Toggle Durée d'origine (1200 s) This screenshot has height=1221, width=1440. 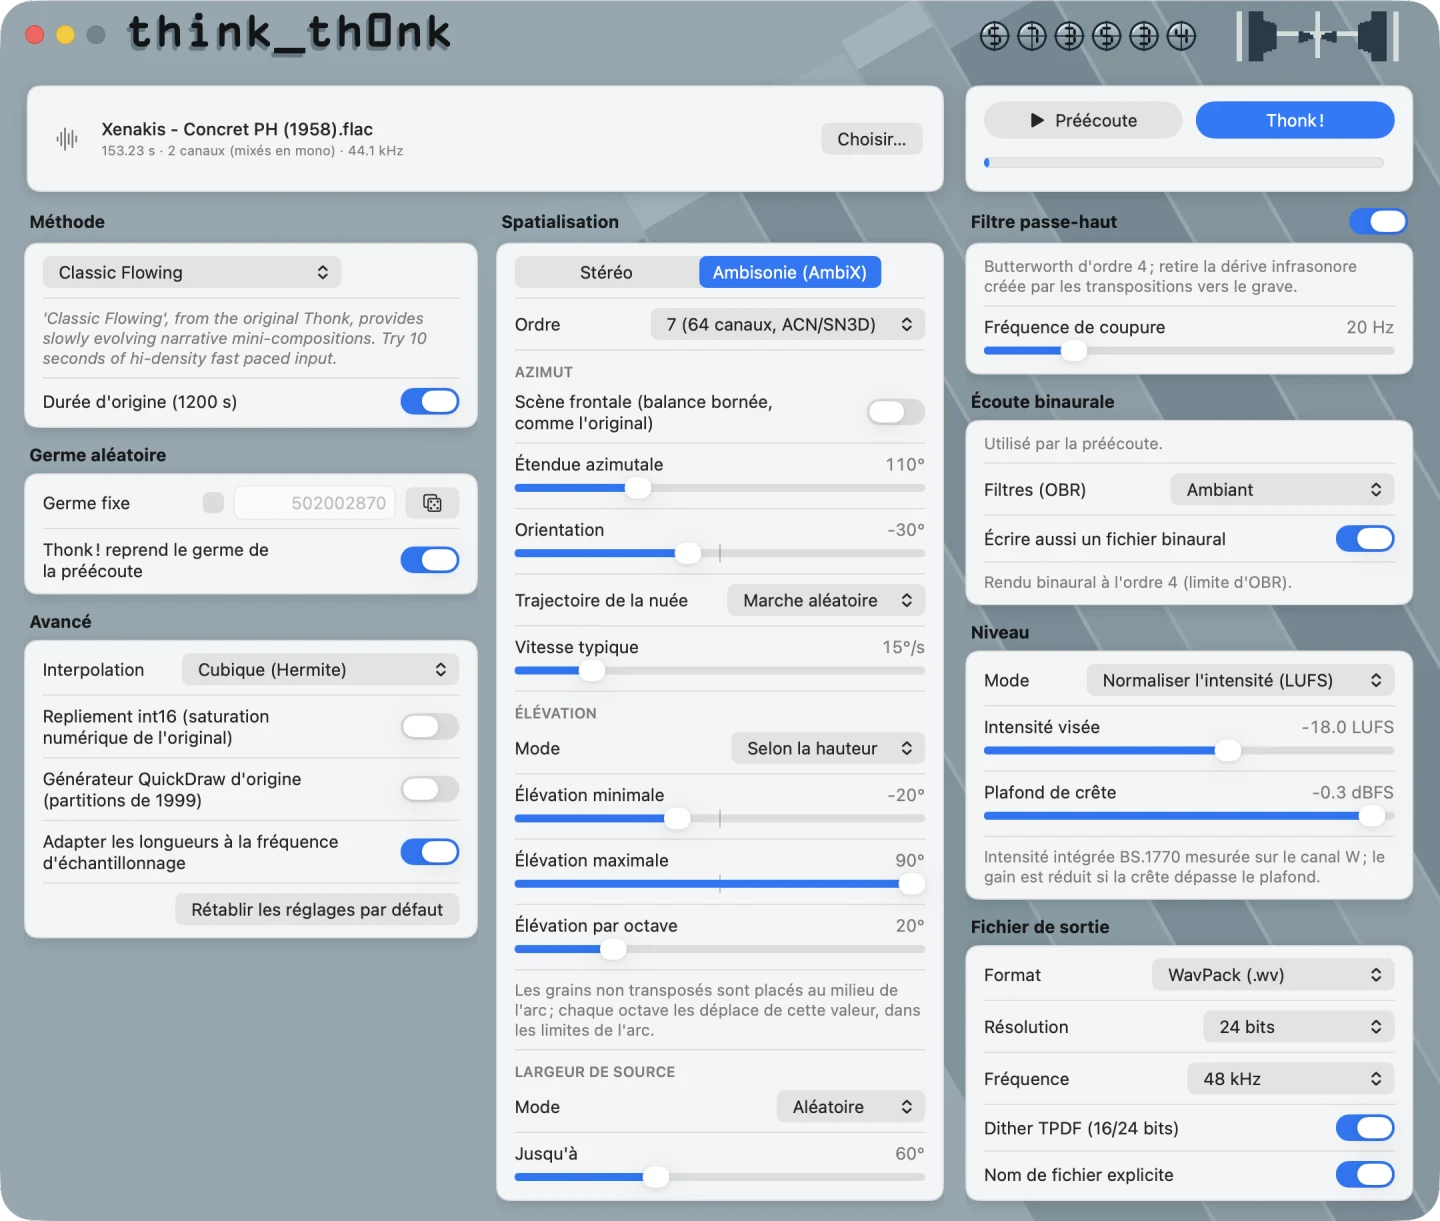[430, 402]
